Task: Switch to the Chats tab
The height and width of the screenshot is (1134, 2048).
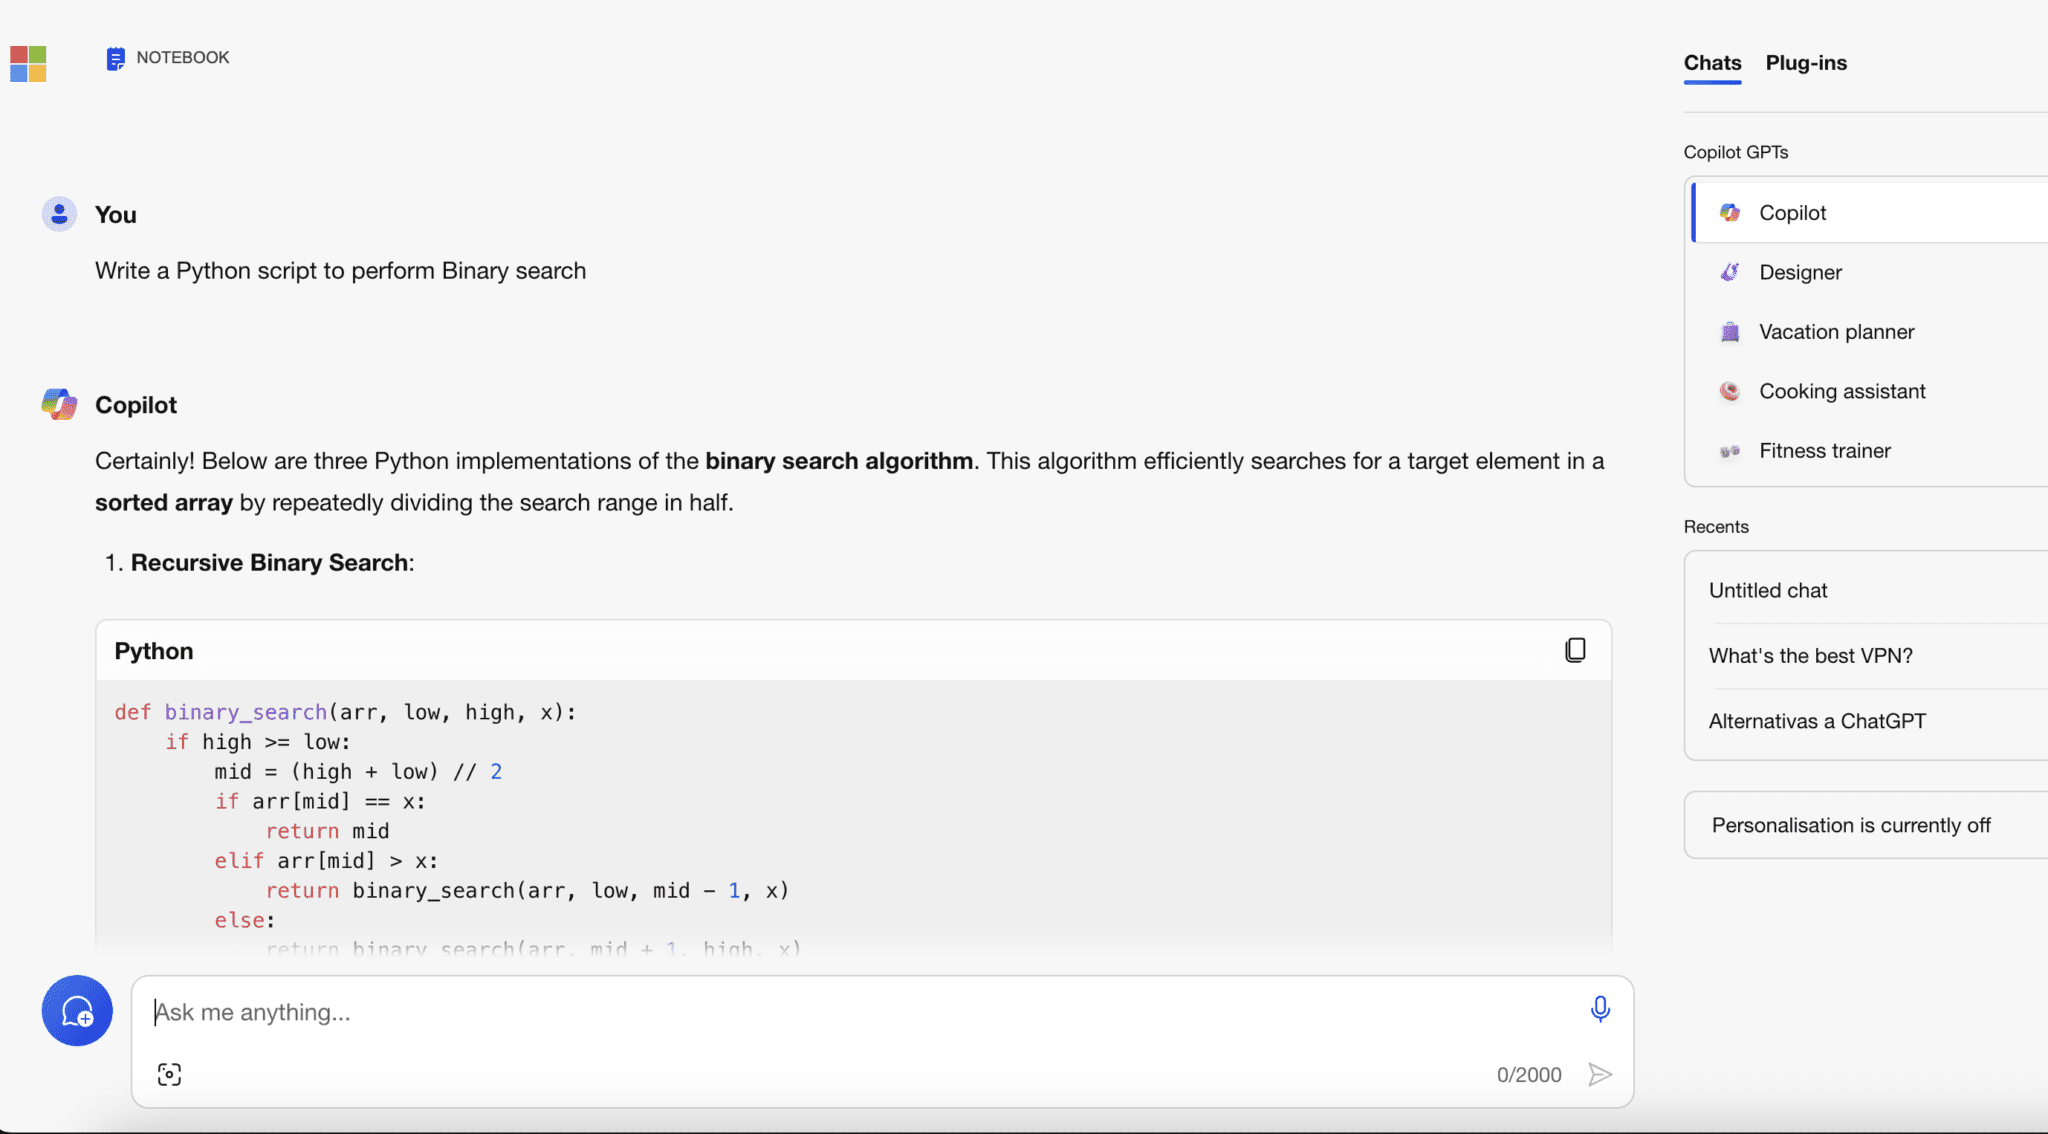Action: coord(1712,63)
